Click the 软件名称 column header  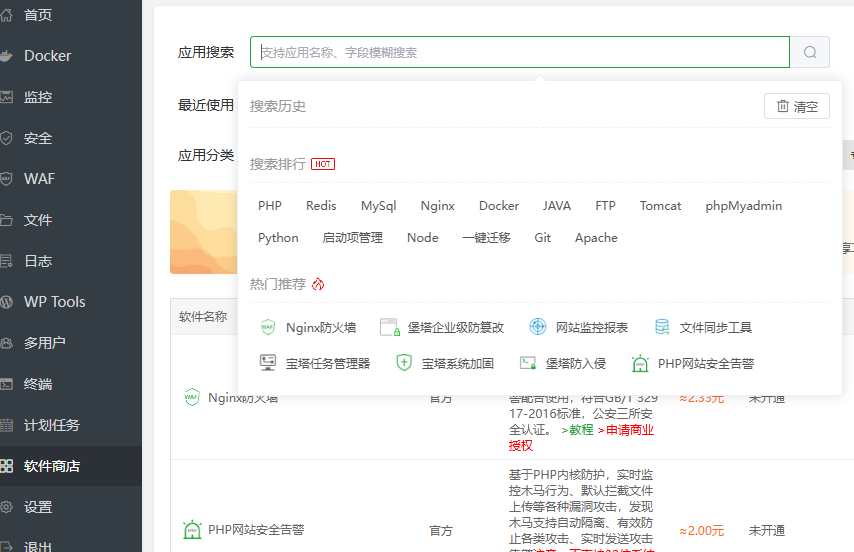pos(203,317)
